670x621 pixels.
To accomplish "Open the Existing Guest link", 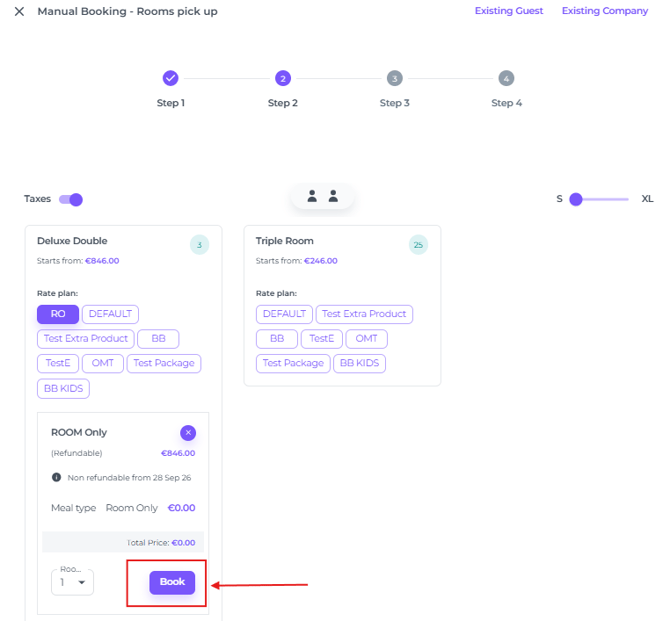I will 509,11.
